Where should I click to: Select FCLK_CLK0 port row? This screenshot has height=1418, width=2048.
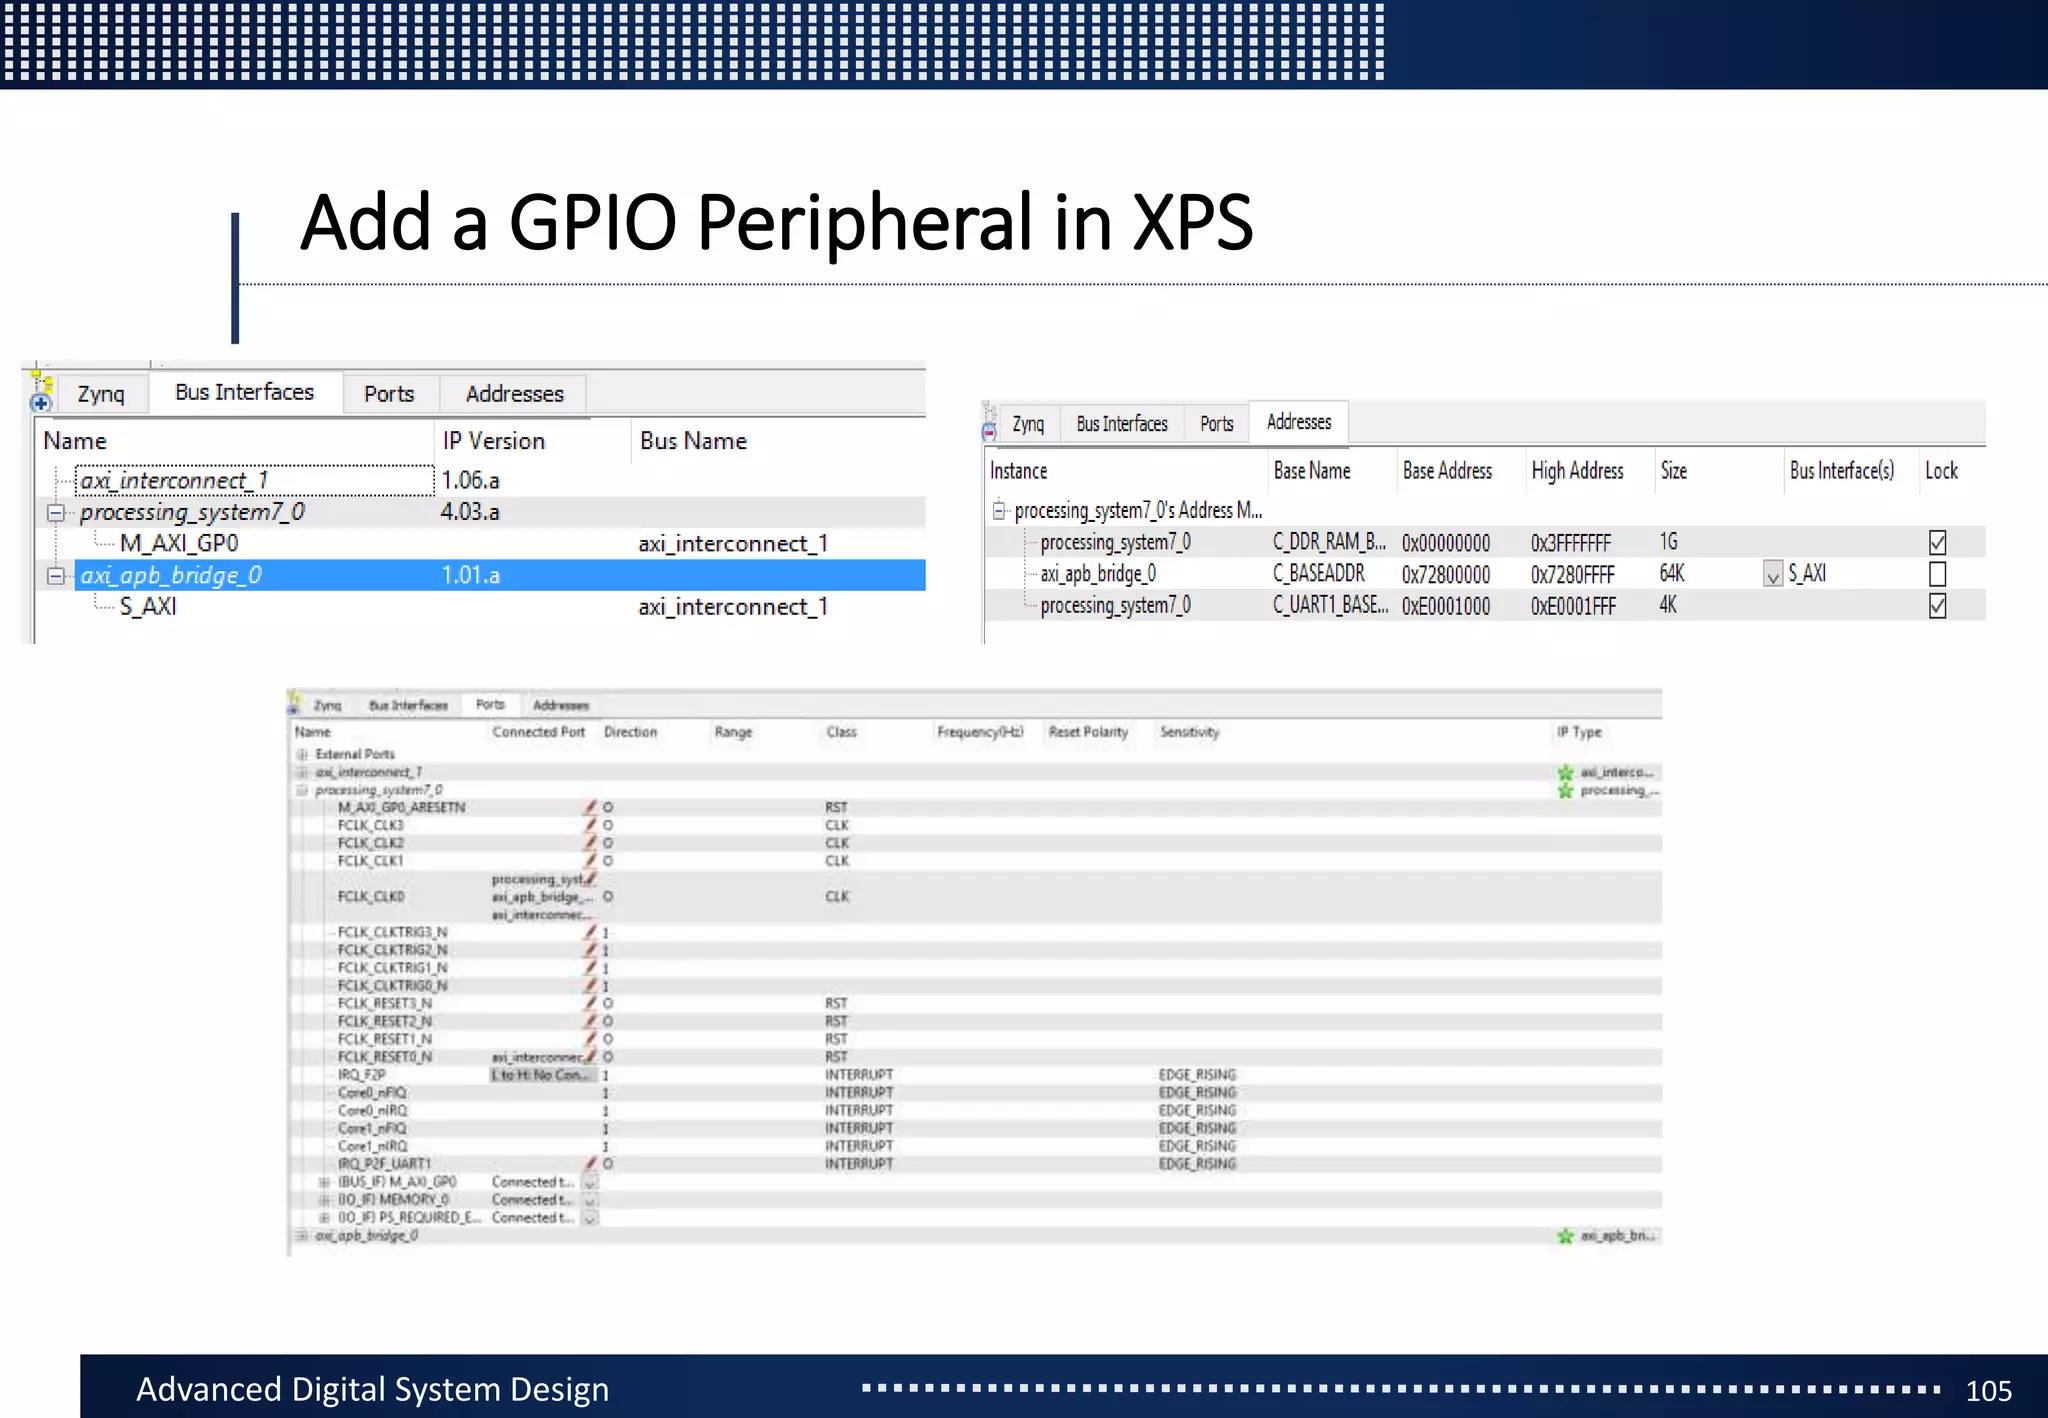[975, 896]
